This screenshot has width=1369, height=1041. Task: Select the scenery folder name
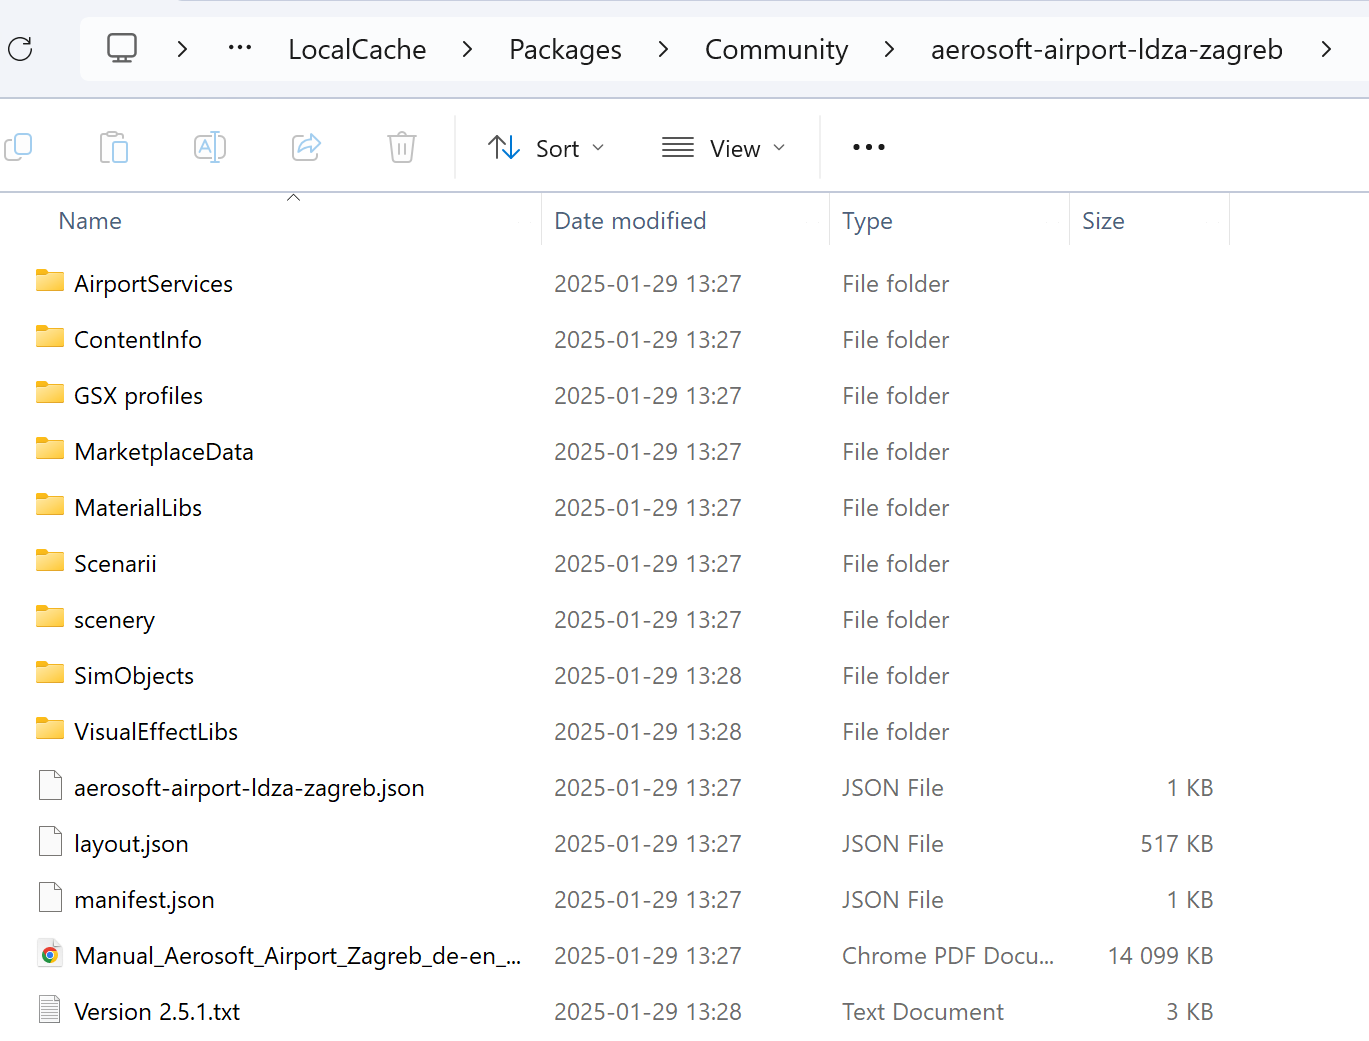tap(114, 620)
